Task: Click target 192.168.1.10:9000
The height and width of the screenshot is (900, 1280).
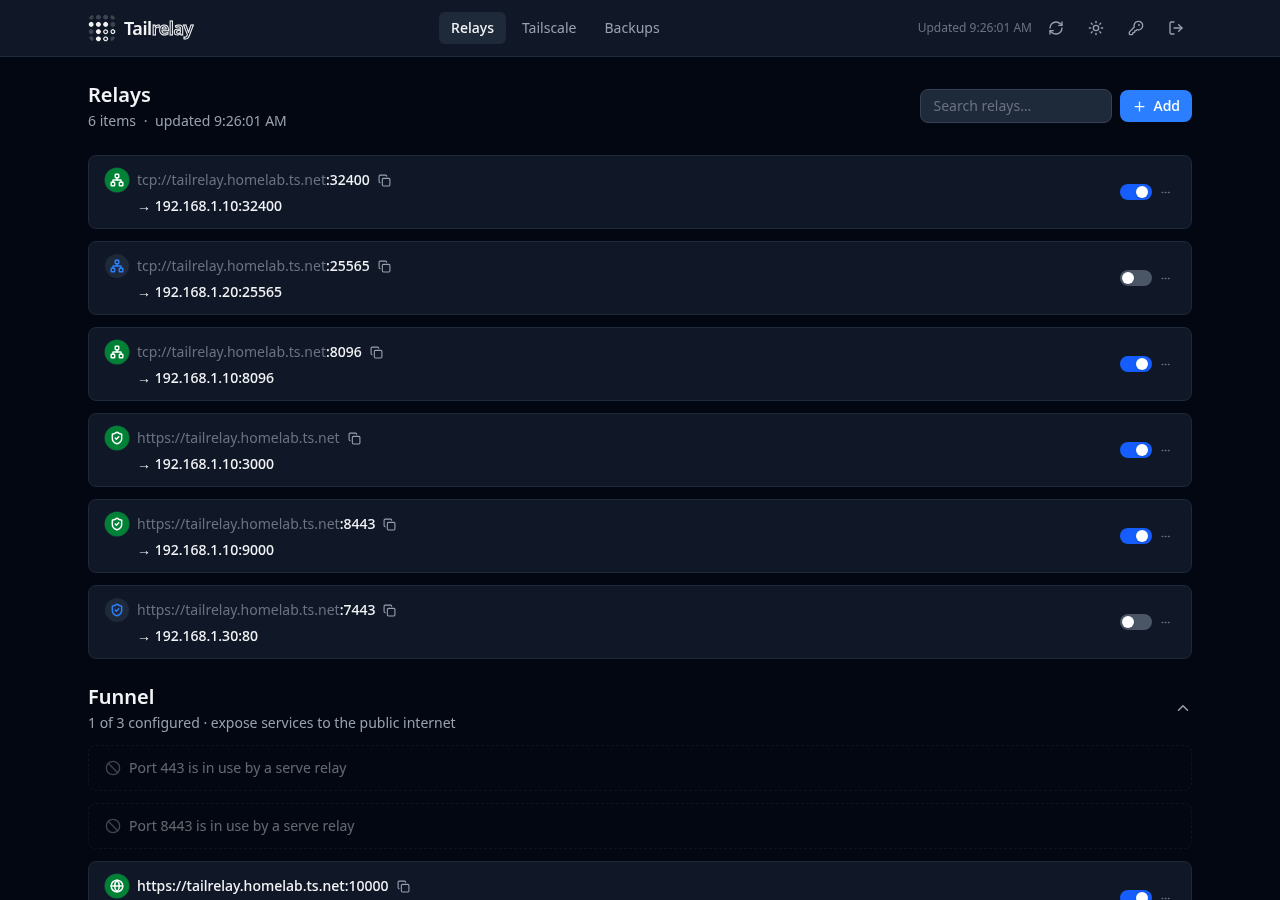Action: tap(214, 550)
